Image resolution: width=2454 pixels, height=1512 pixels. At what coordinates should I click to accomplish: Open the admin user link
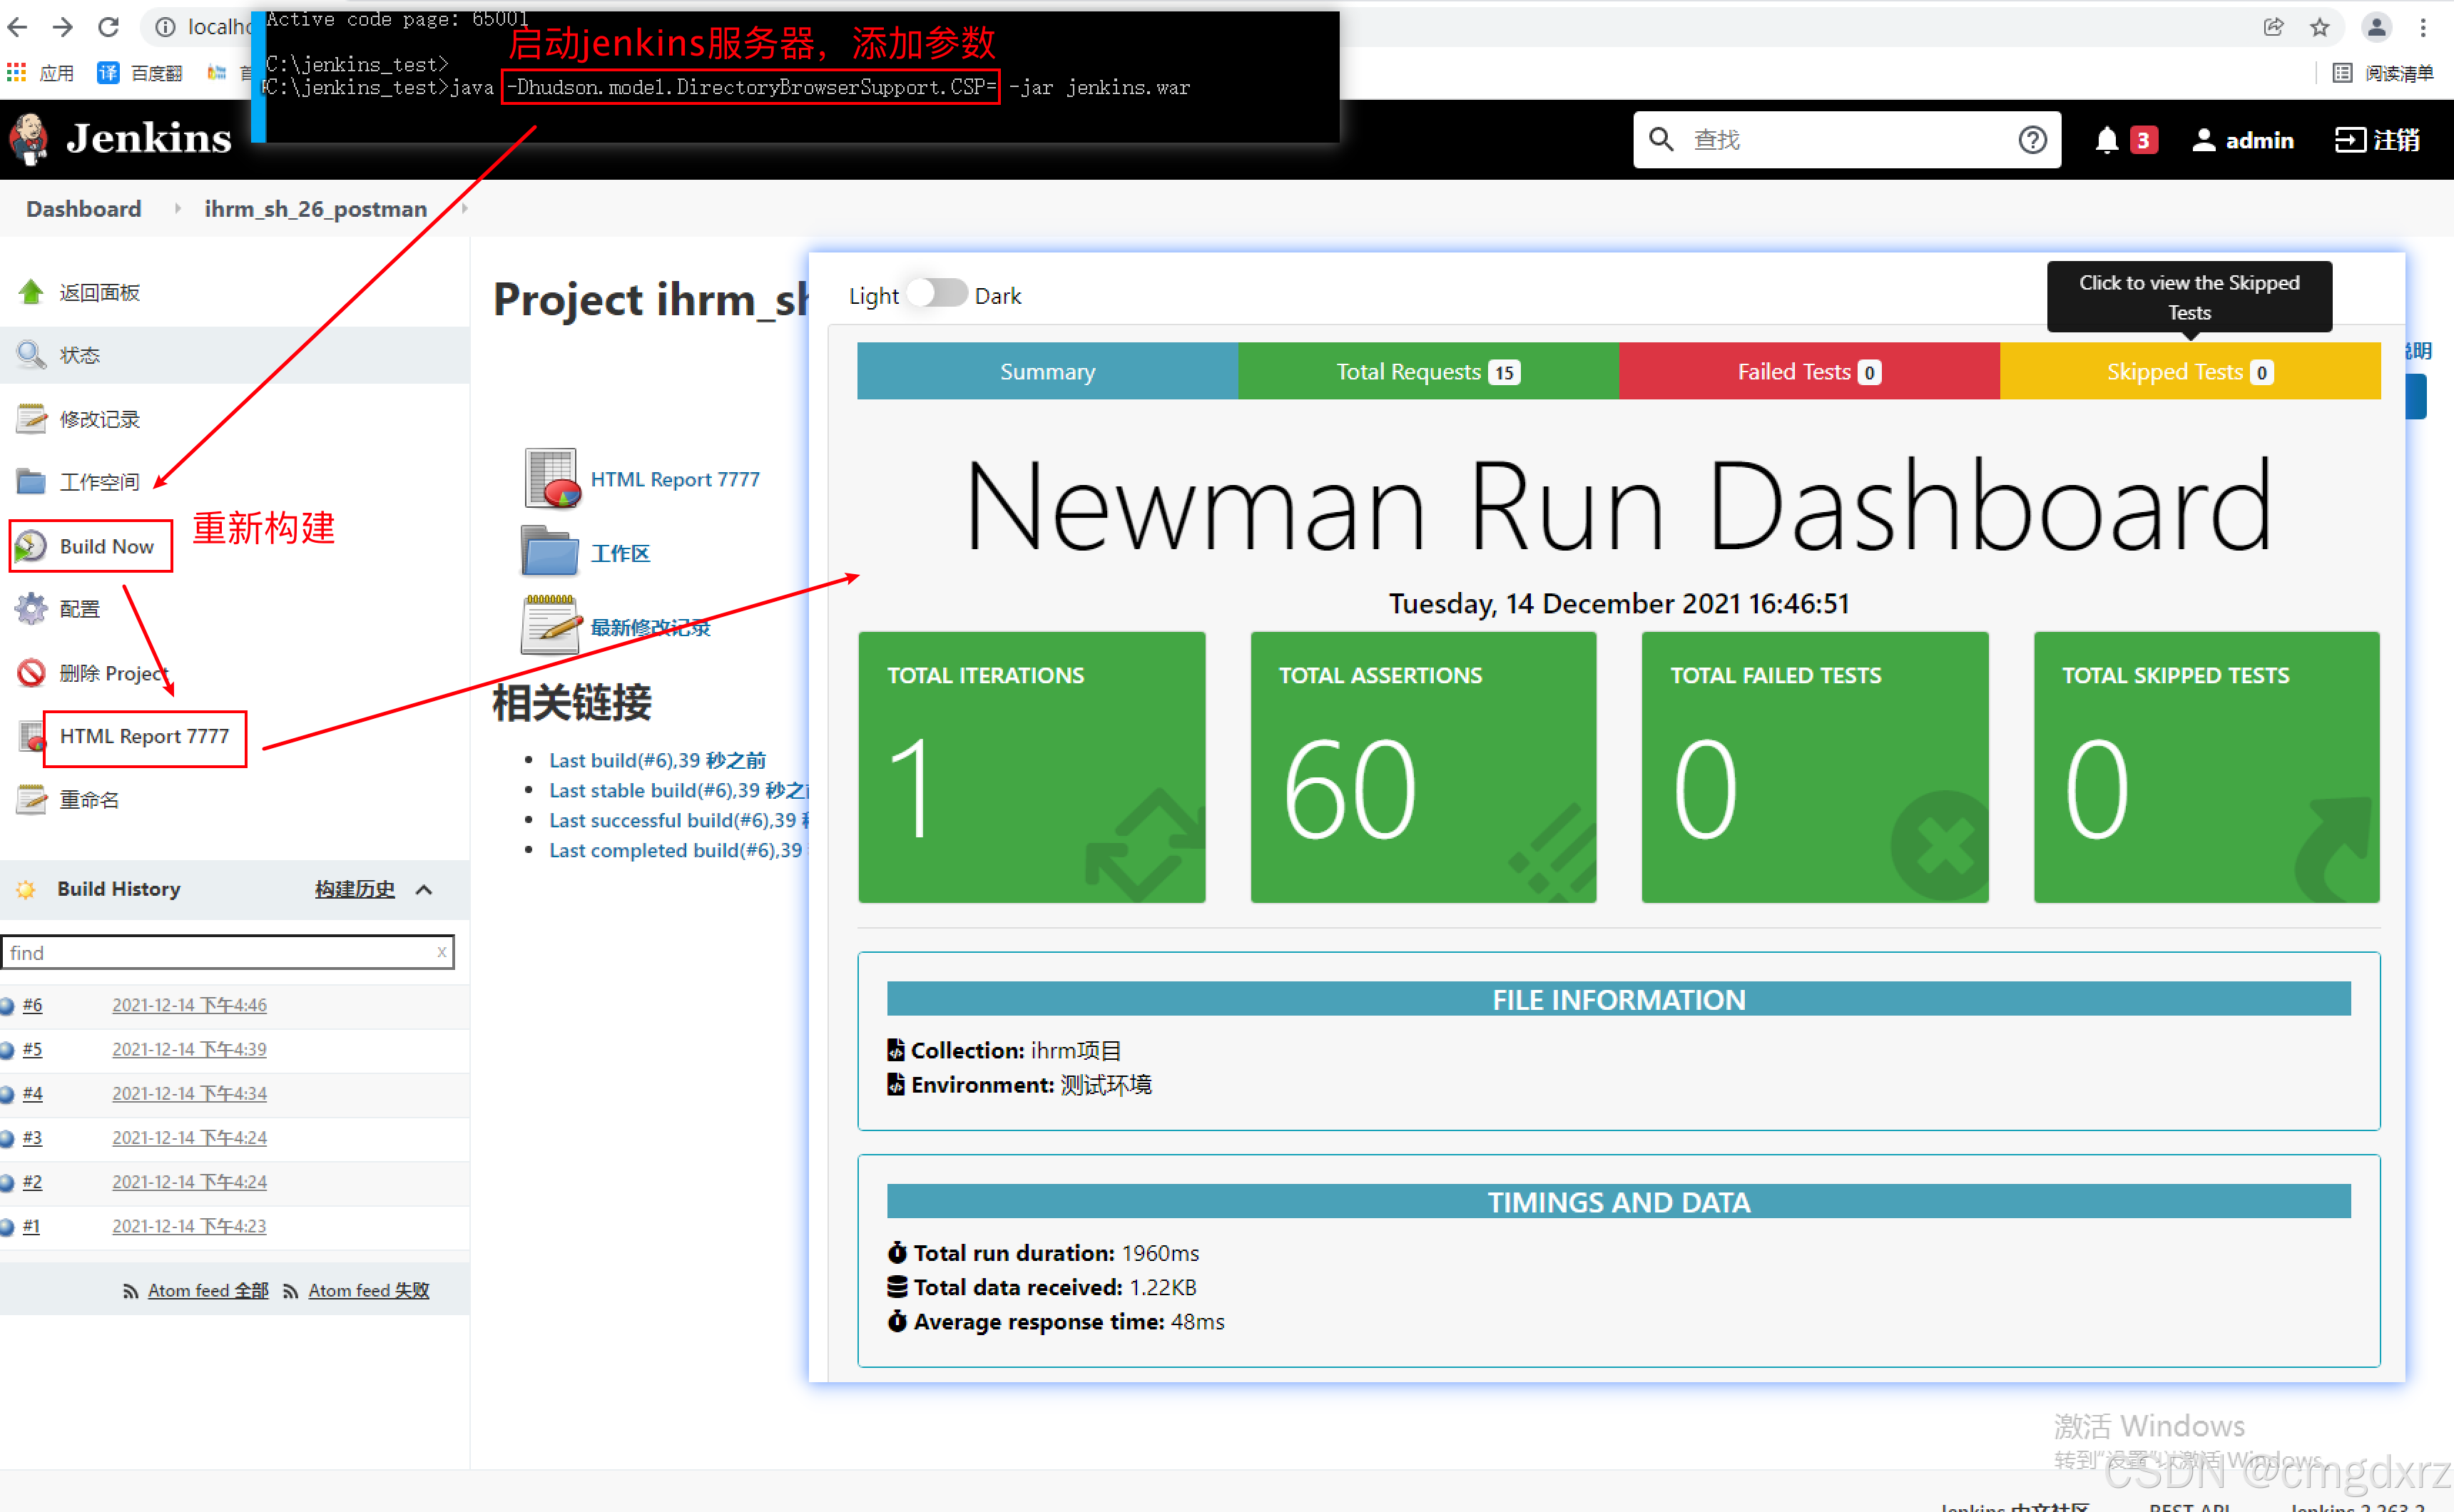(2242, 140)
